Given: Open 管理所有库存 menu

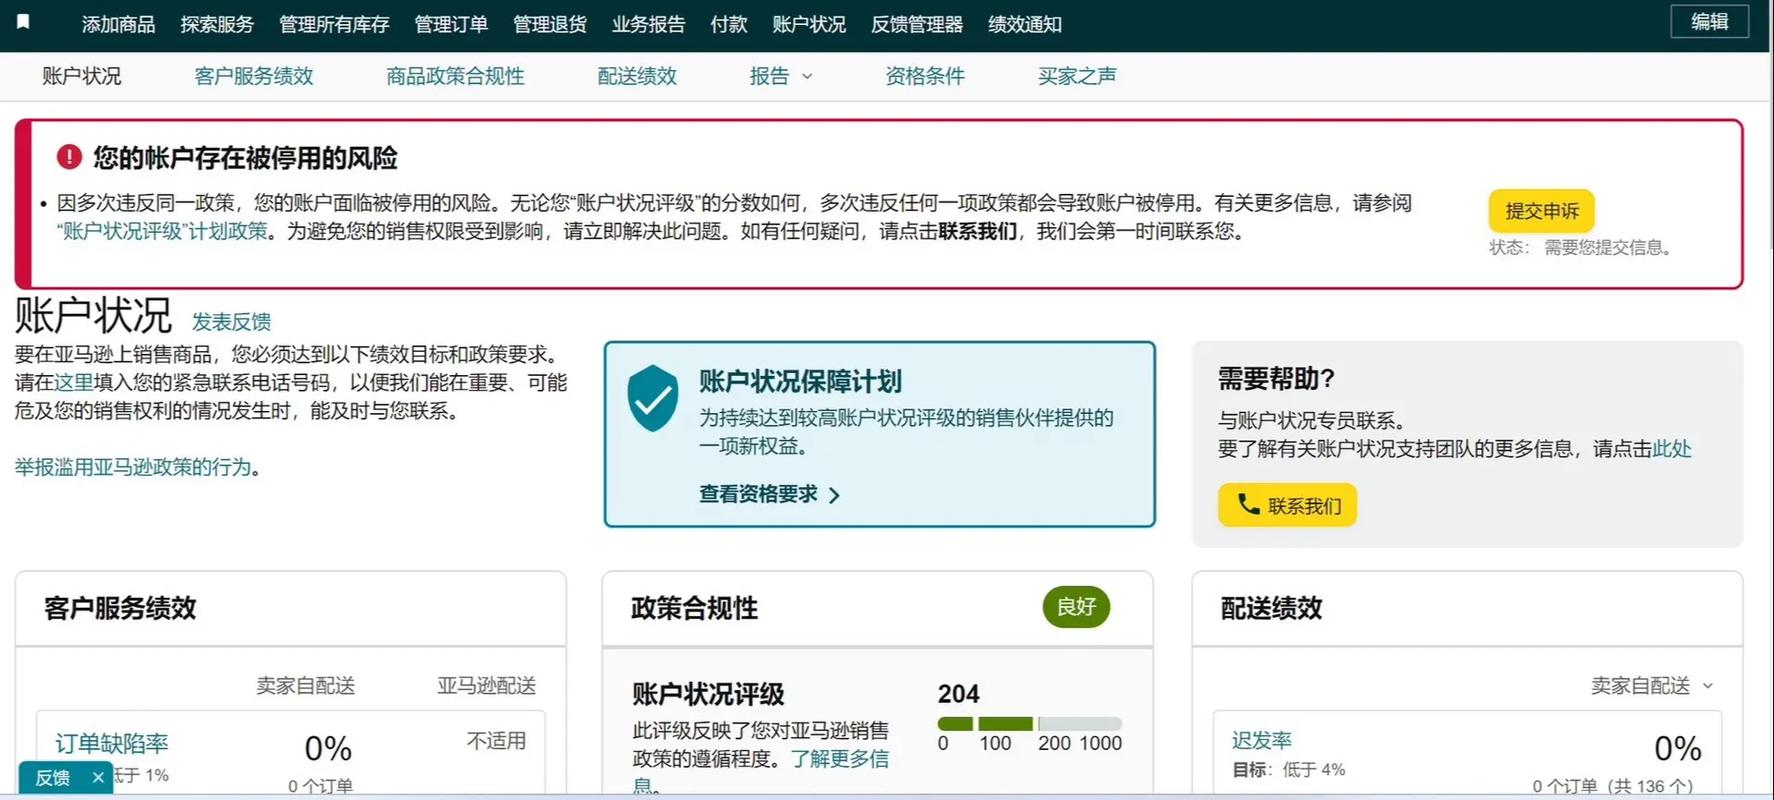Looking at the screenshot, I should click(x=334, y=24).
